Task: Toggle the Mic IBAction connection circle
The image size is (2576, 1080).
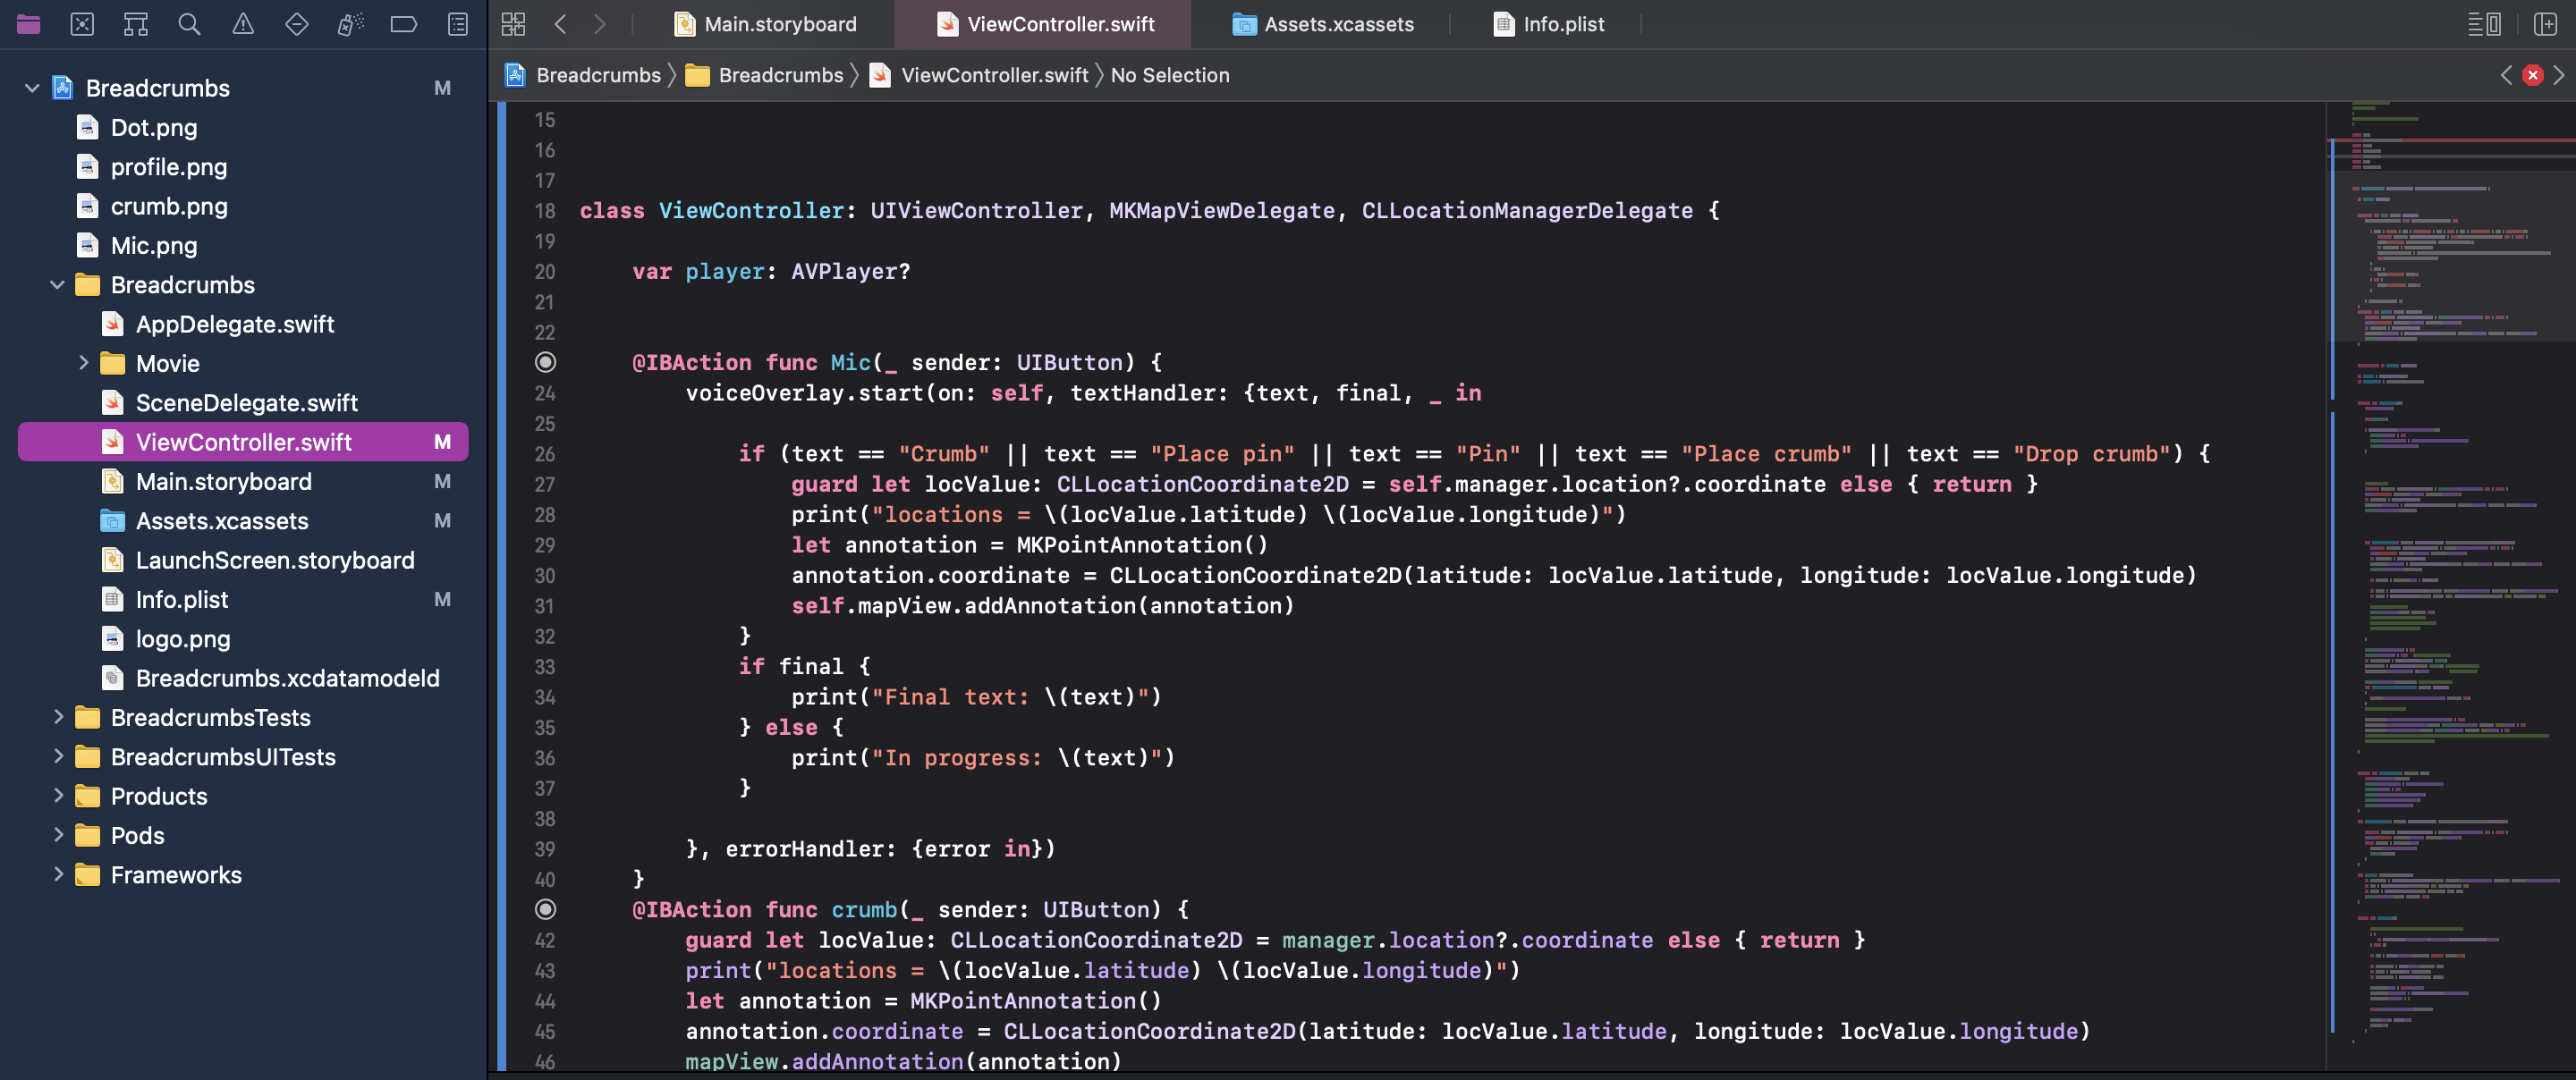Action: (545, 362)
